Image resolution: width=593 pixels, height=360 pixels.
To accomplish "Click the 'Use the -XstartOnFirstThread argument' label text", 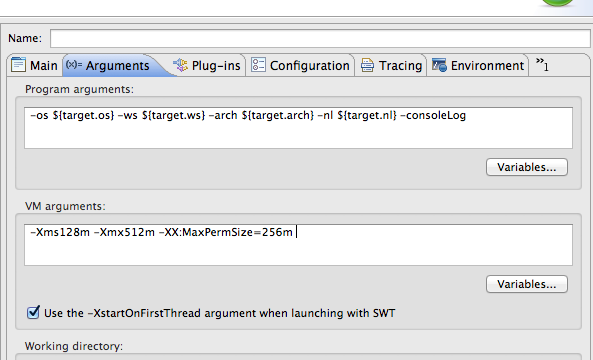I will coord(220,313).
